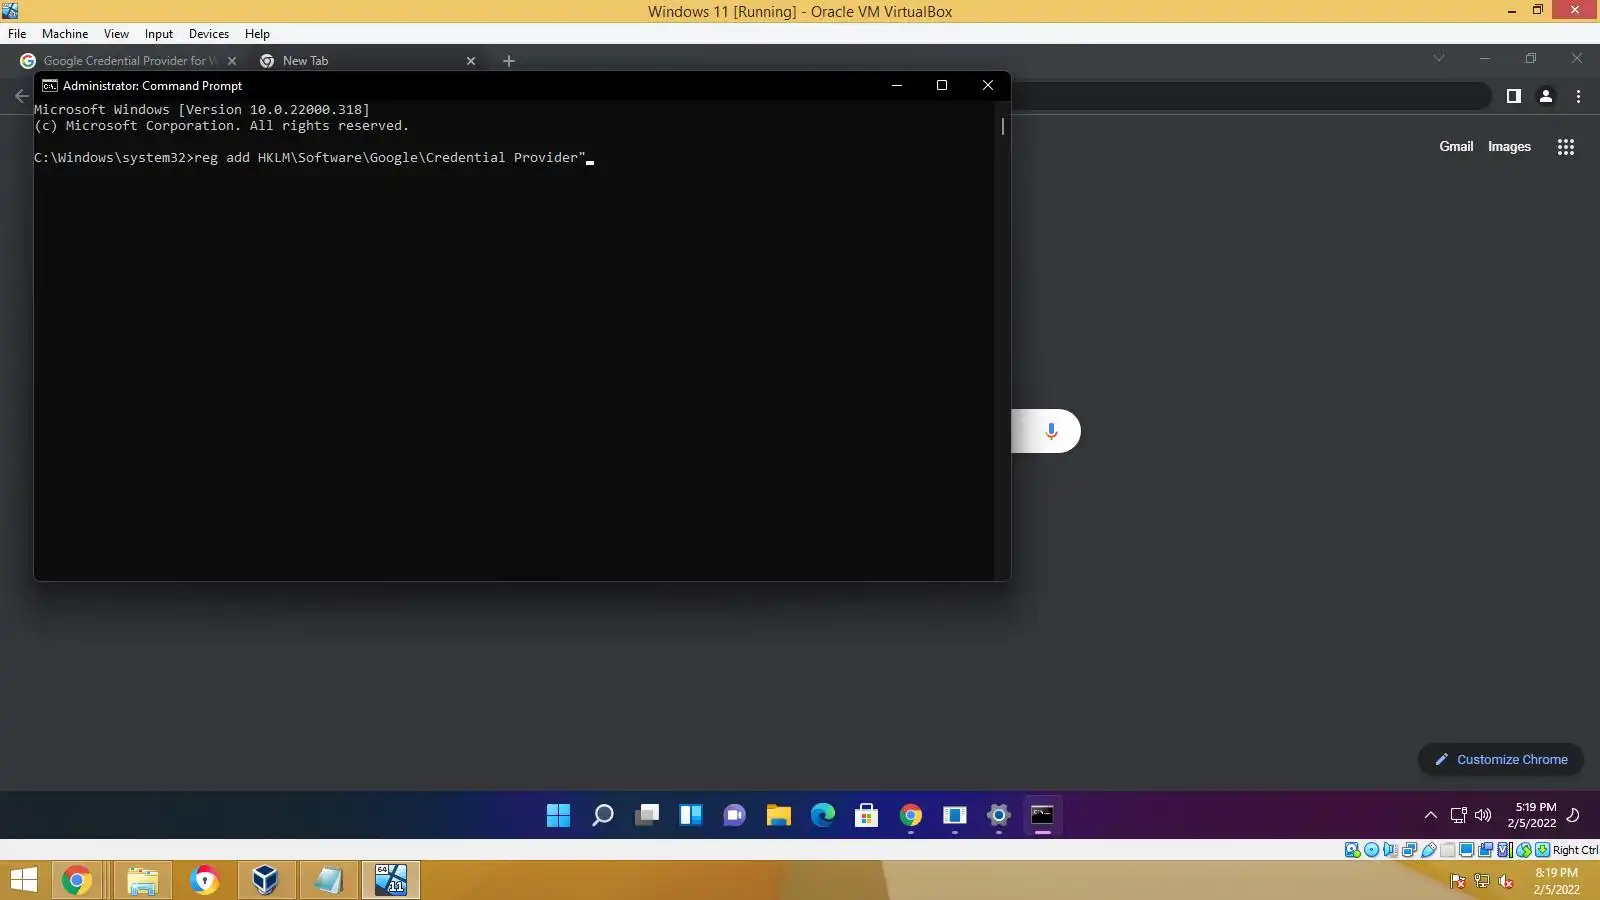1600x900 pixels.
Task: Launch Microsoft Edge from the guest taskbar
Action: click(x=823, y=816)
